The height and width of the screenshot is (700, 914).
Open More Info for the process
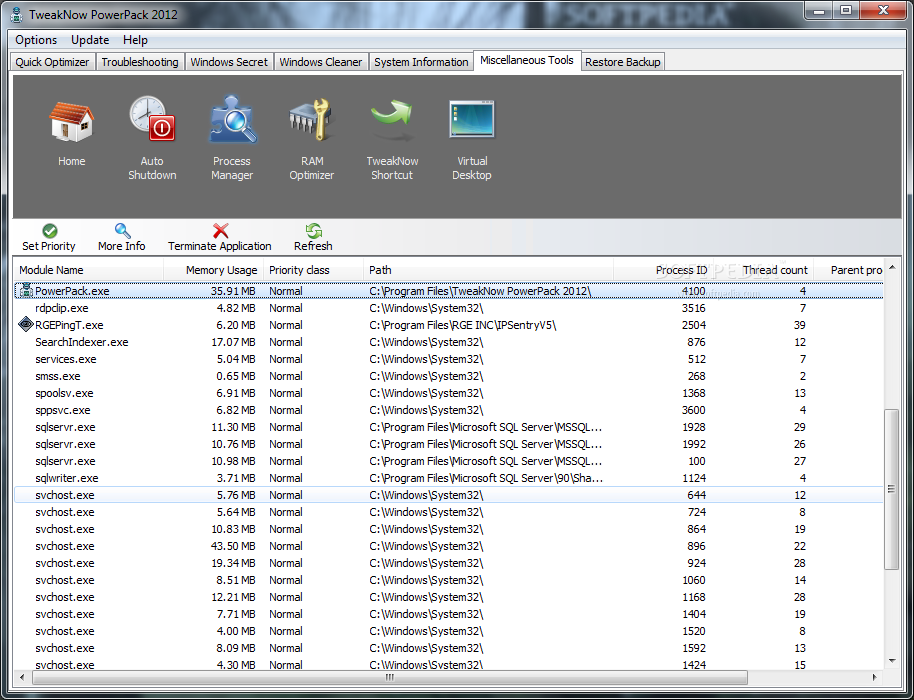click(x=121, y=237)
